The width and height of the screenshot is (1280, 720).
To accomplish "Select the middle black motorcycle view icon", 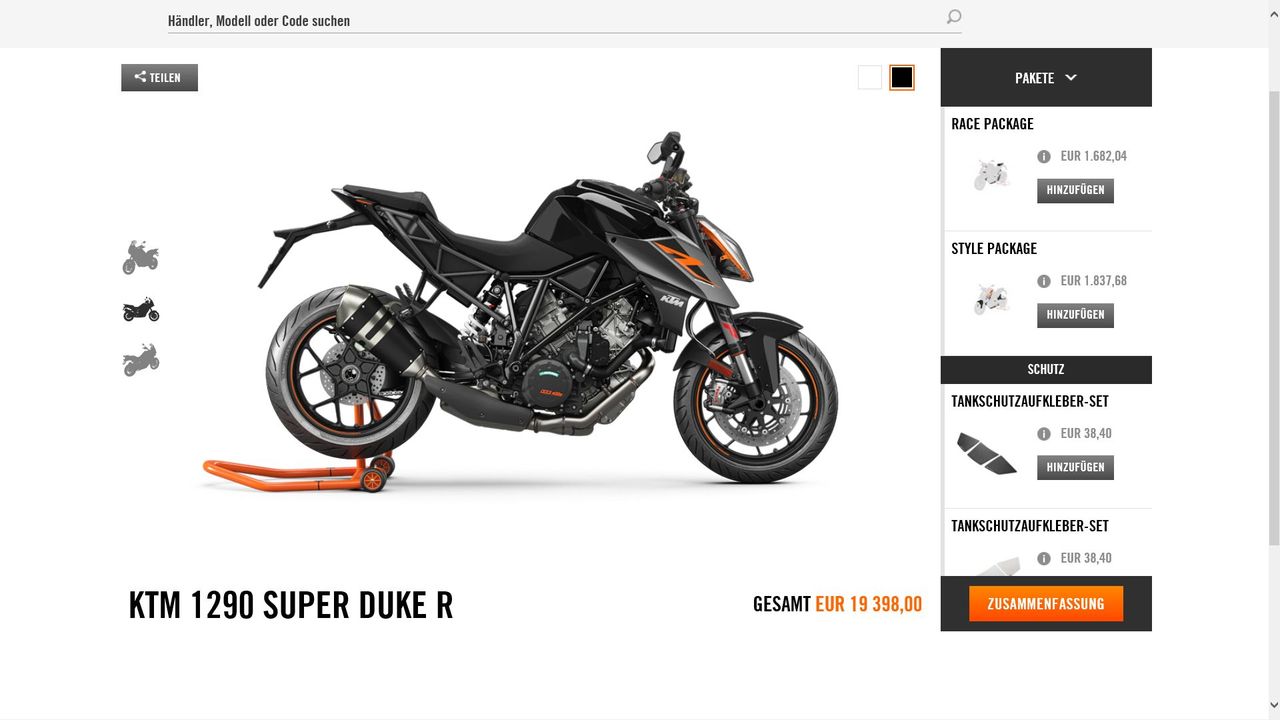I will (141, 309).
